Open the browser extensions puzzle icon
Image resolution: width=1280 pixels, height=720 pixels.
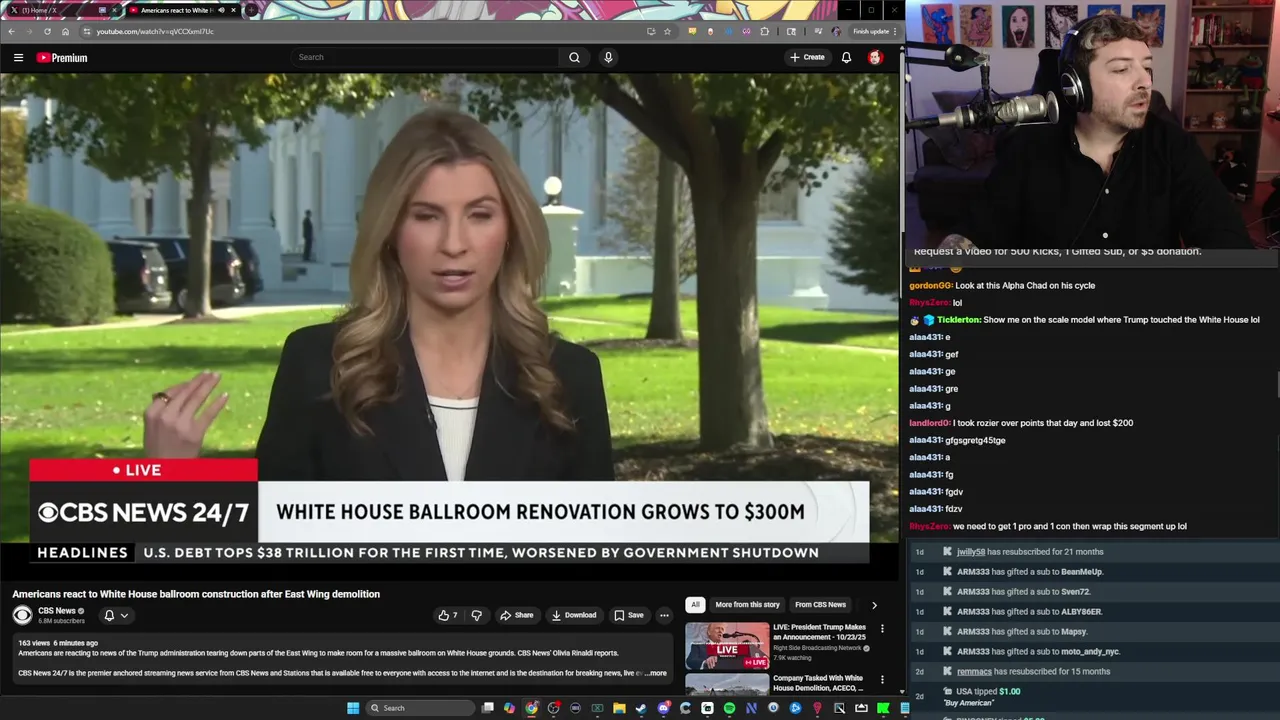tap(765, 31)
